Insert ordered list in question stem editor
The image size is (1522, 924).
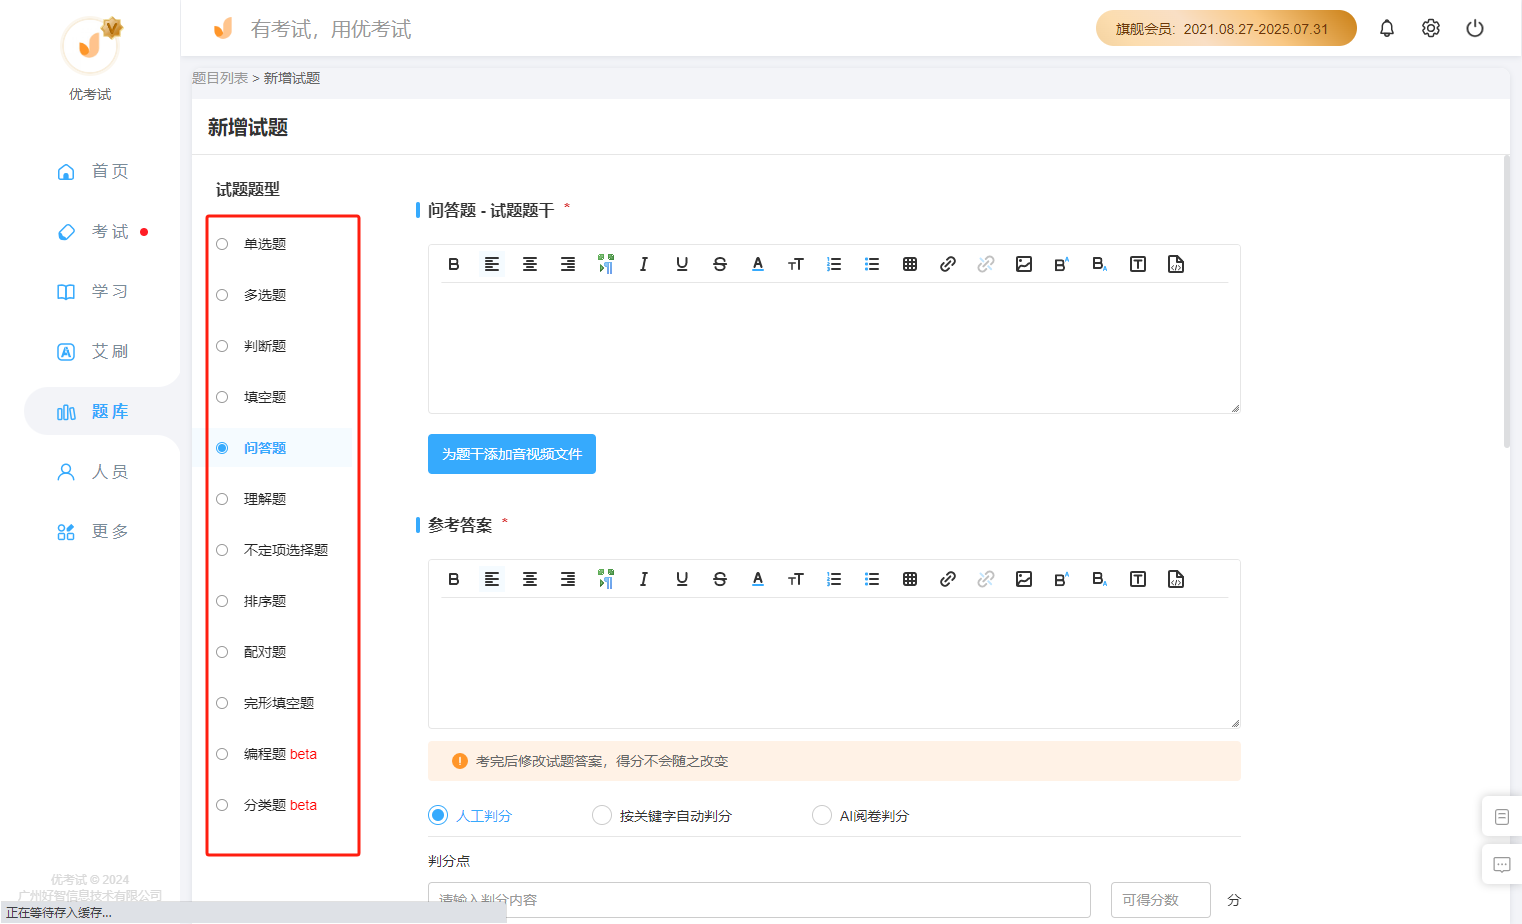pyautogui.click(x=834, y=264)
